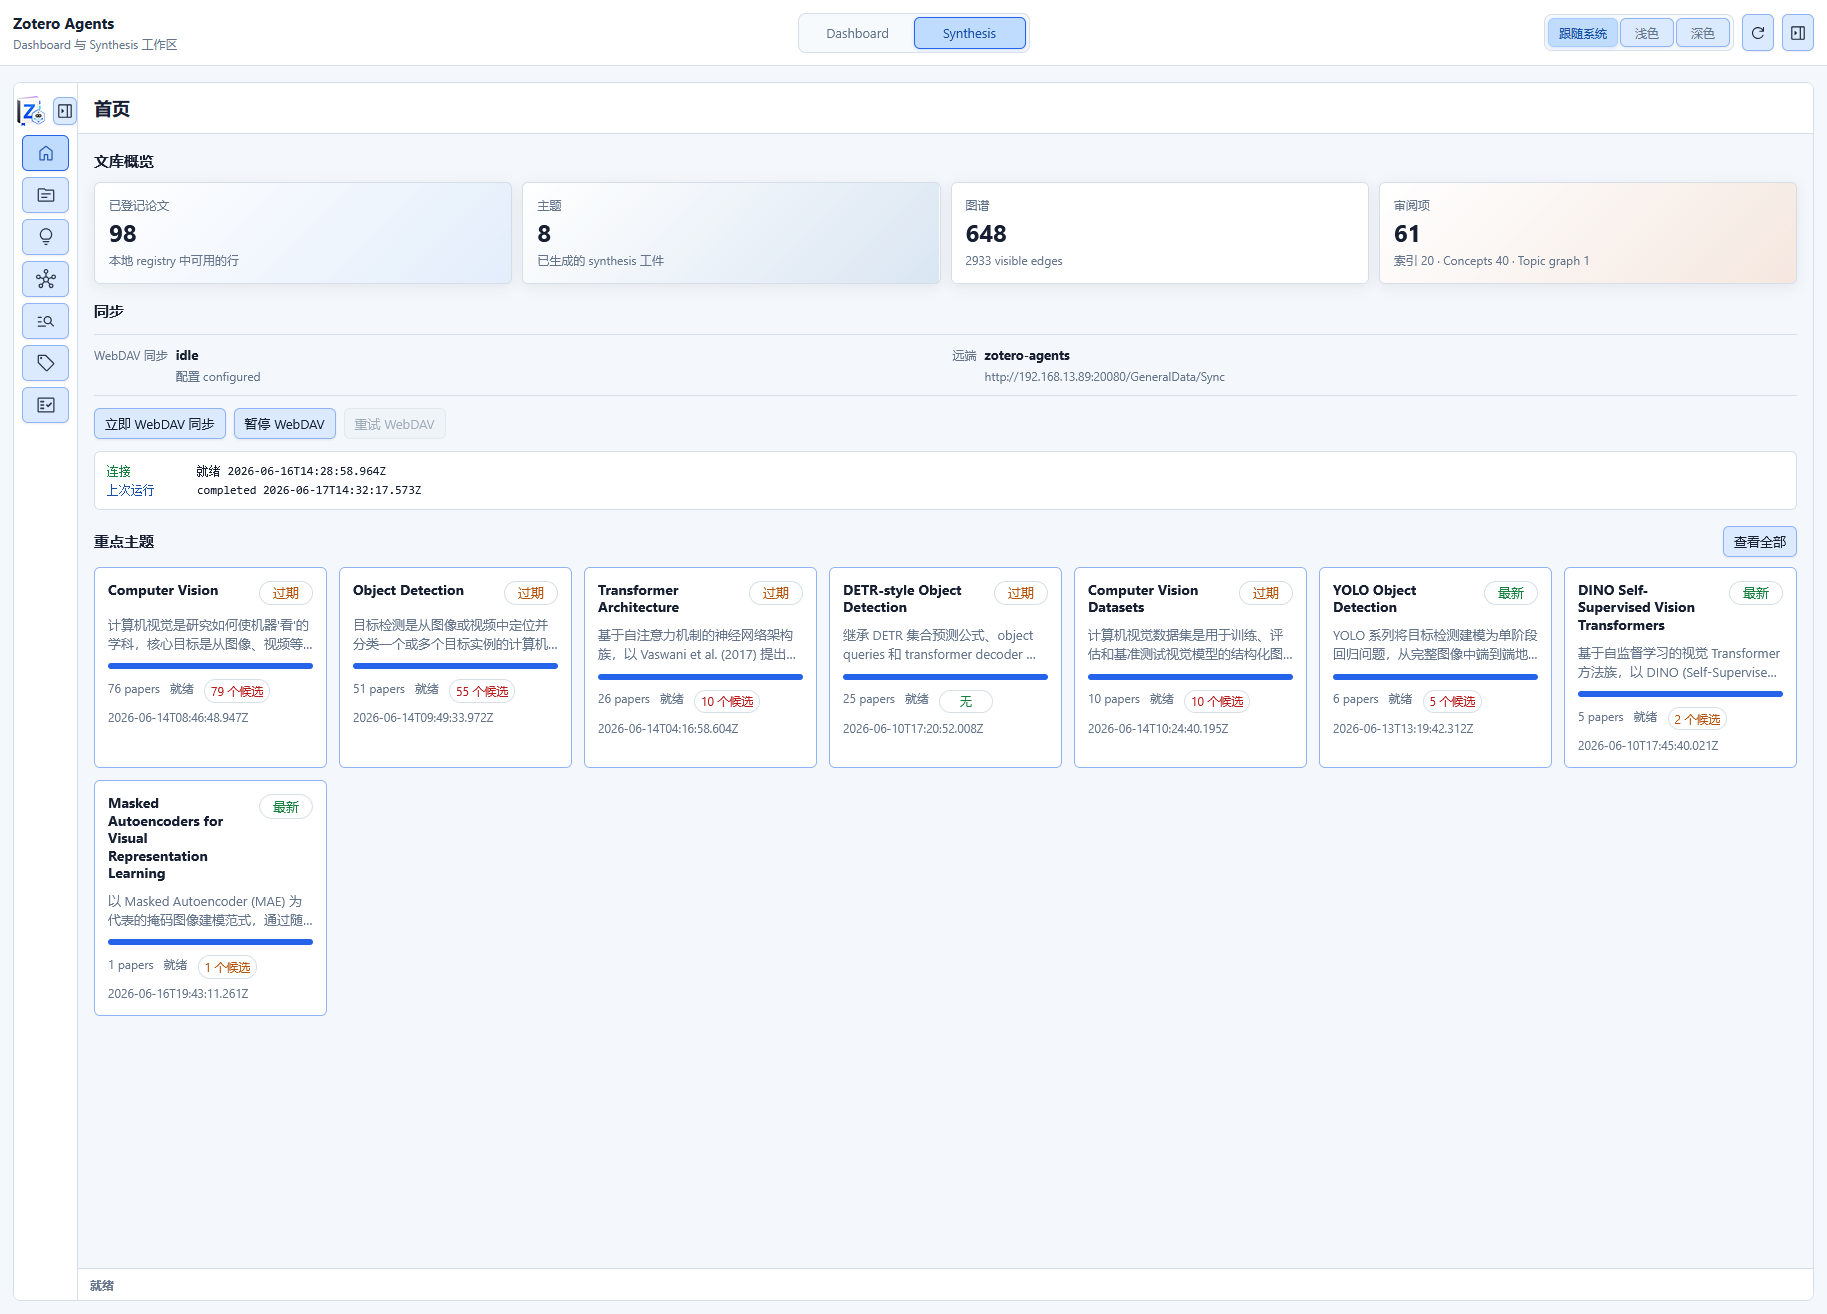Click the 1 个候选 badge

(x=227, y=967)
